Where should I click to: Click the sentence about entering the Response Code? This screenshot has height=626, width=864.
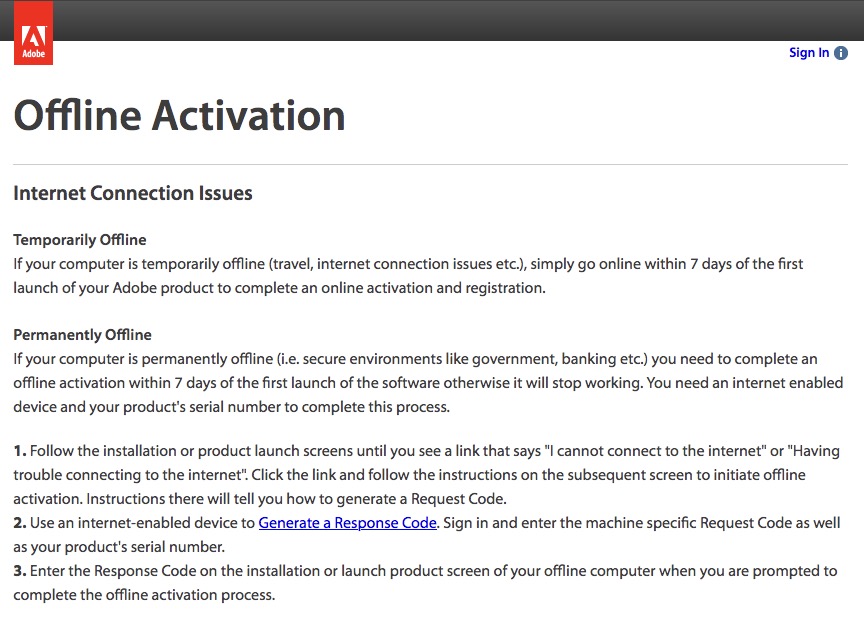point(425,582)
